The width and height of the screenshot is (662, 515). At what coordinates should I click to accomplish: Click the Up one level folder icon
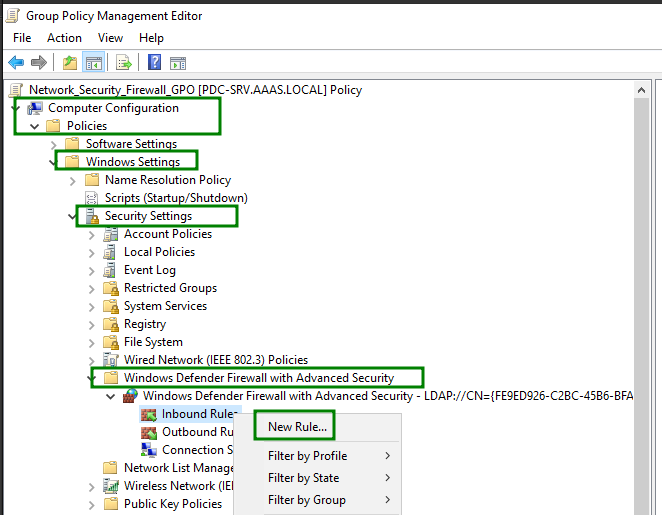pyautogui.click(x=70, y=63)
